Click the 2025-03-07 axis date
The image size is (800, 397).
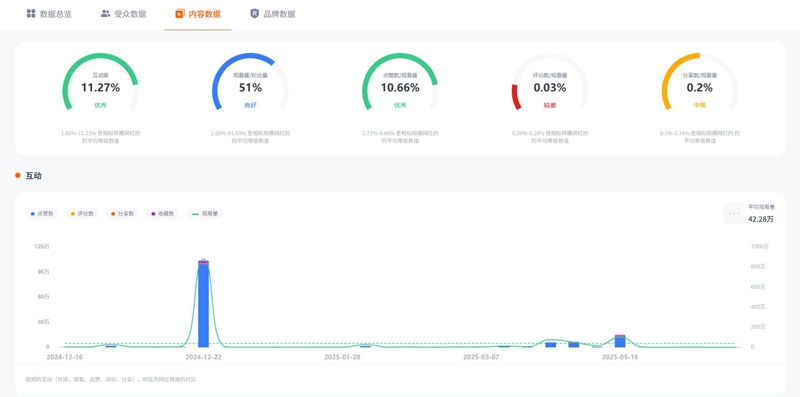click(481, 357)
